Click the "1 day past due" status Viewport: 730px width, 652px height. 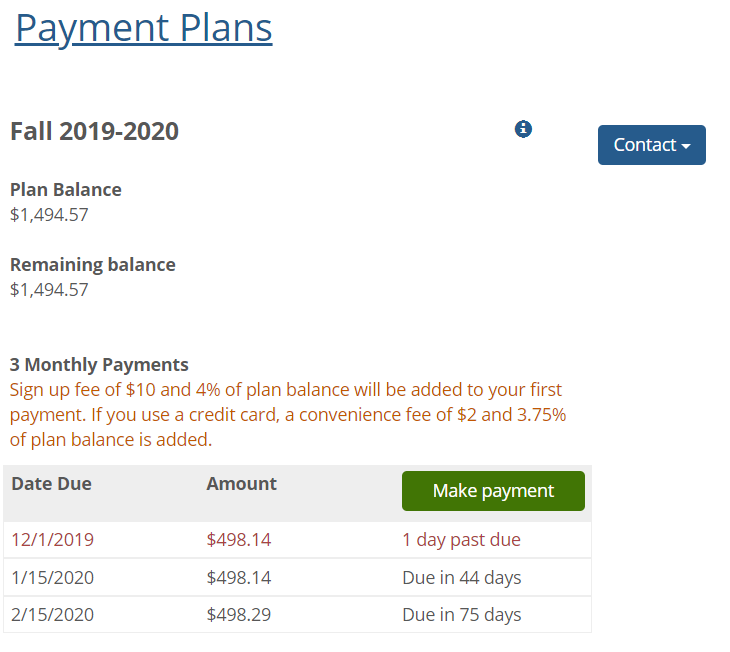pyautogui.click(x=461, y=540)
